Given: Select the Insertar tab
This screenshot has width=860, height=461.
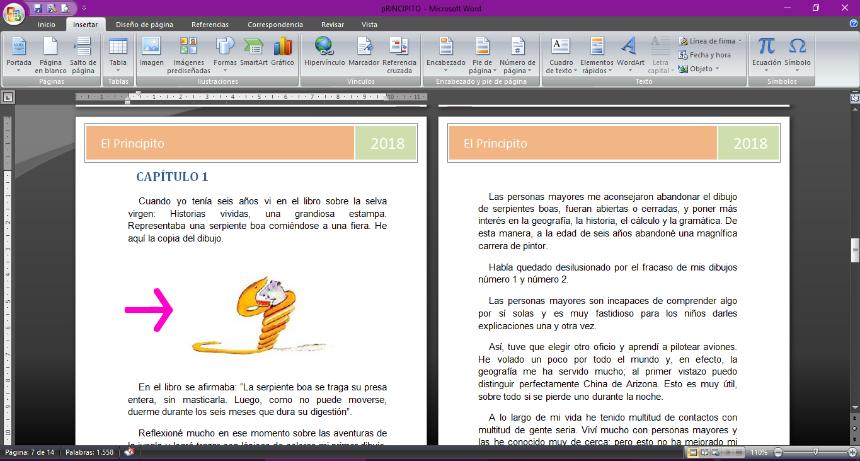Looking at the screenshot, I should [86, 24].
